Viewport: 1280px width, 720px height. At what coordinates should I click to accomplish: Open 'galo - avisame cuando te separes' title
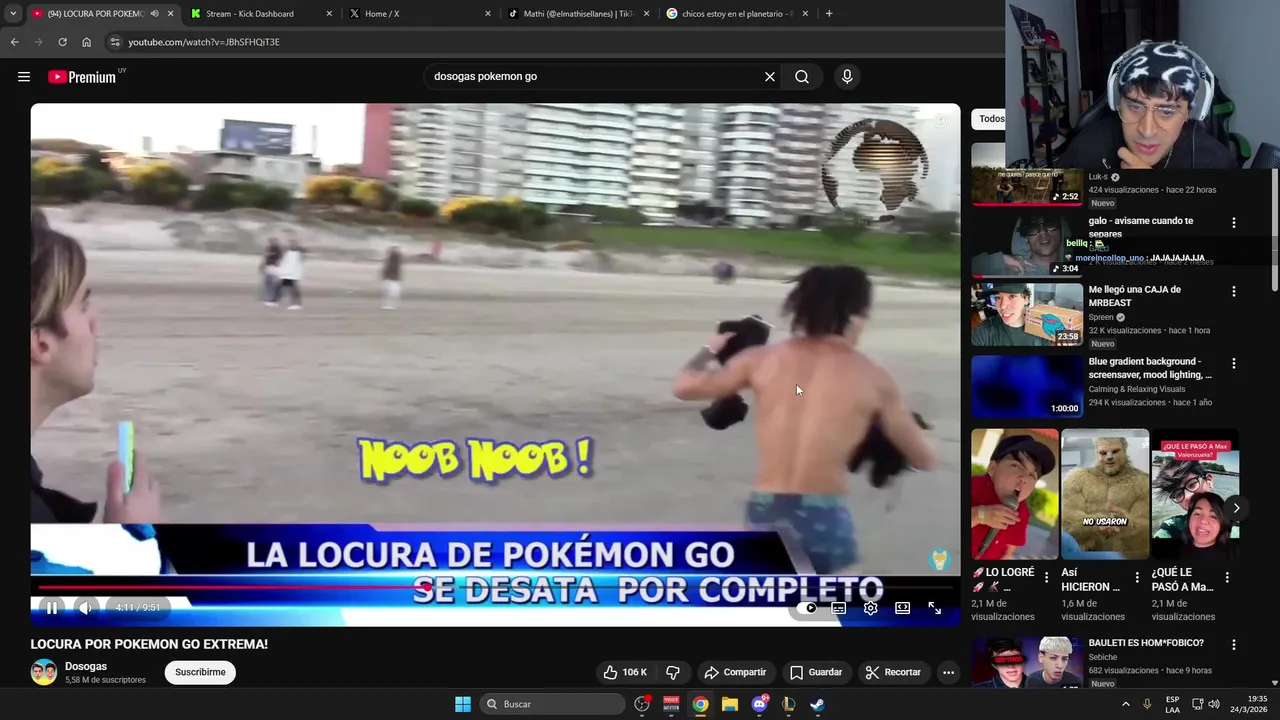click(x=1141, y=227)
